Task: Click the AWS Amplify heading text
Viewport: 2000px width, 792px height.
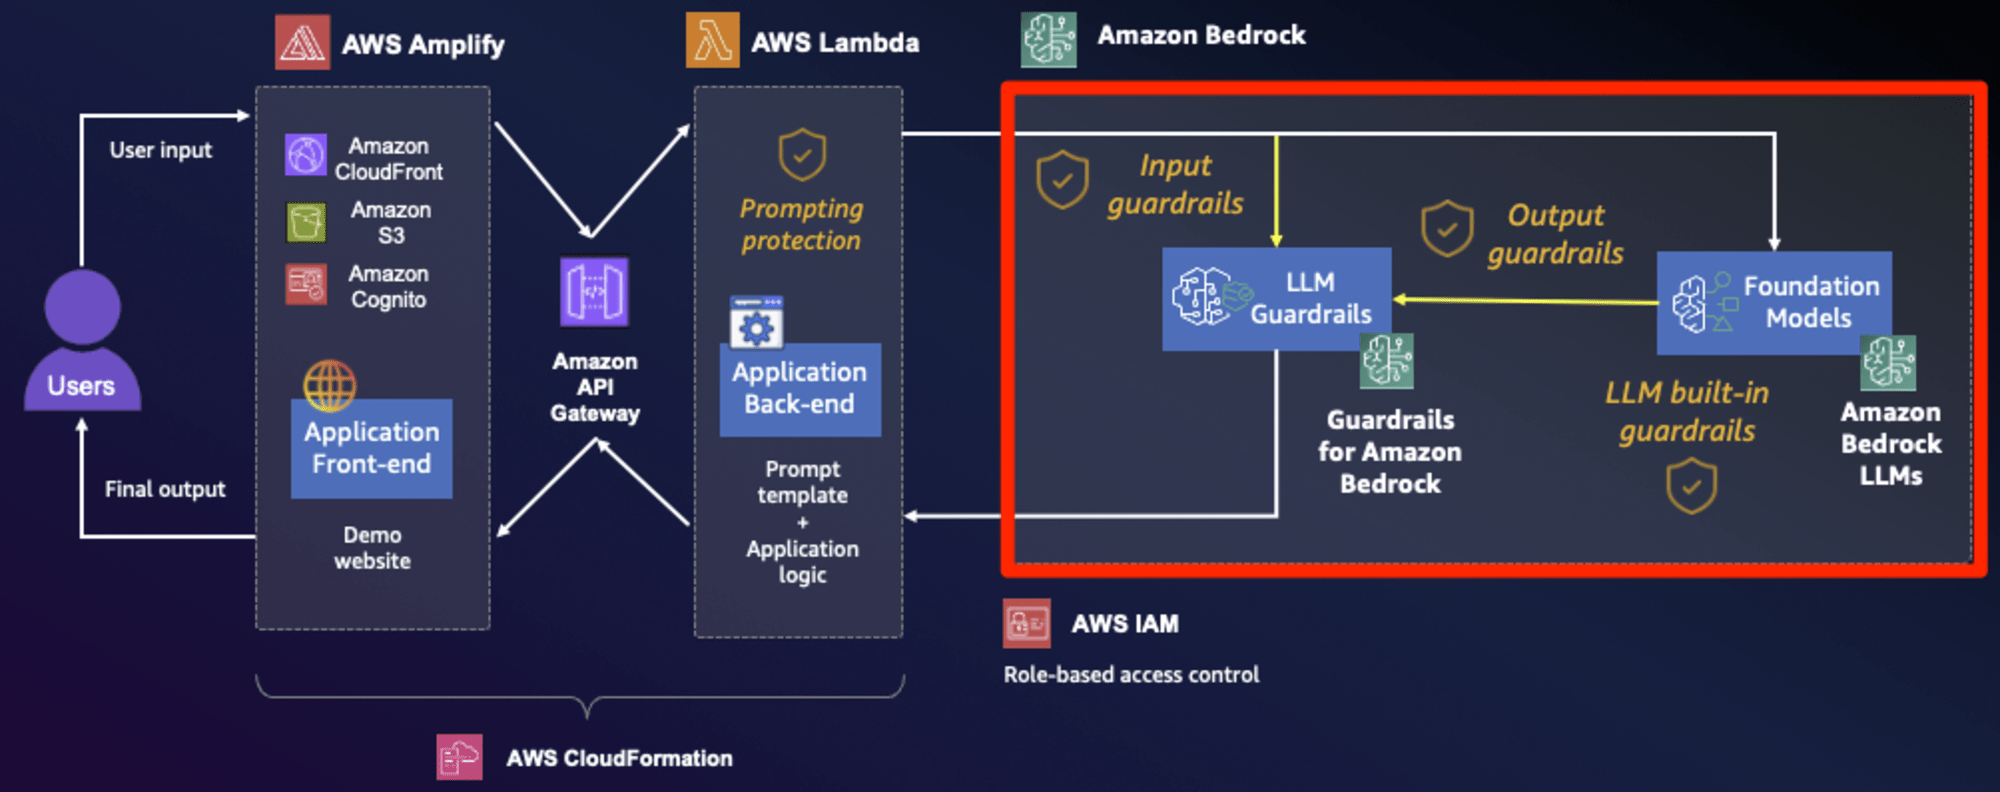Action: pos(423,45)
